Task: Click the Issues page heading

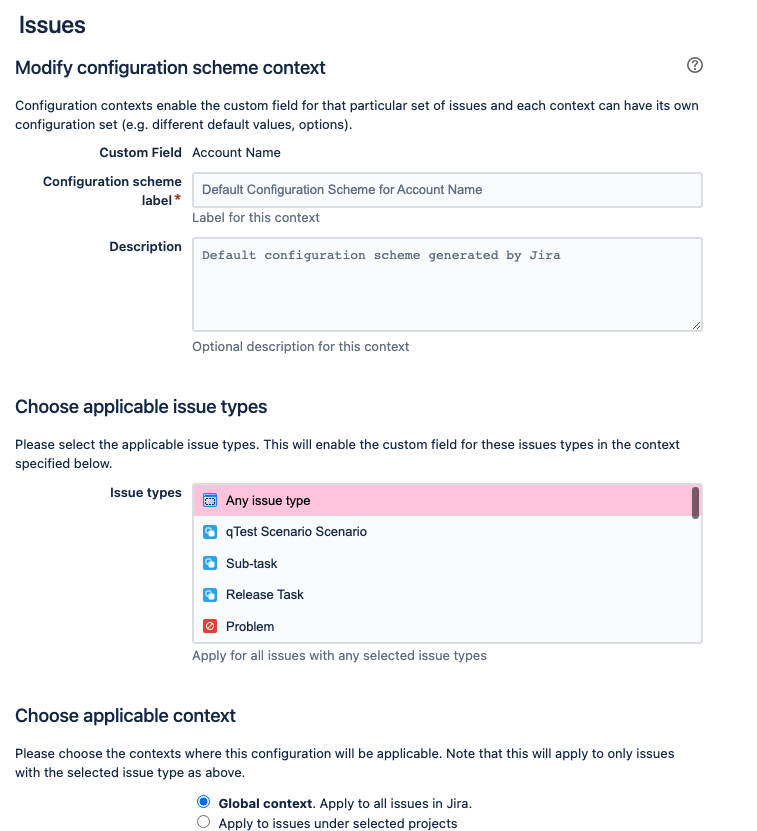Action: (52, 25)
